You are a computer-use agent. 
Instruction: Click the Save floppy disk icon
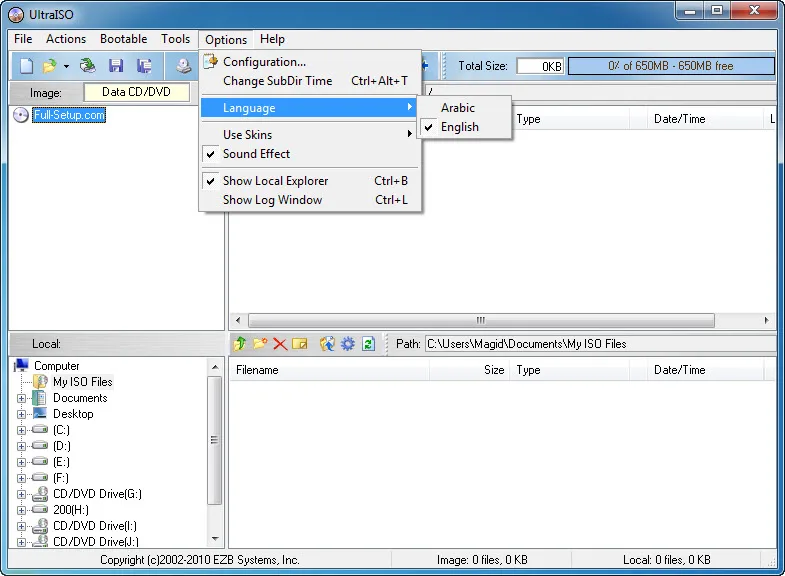tap(116, 66)
